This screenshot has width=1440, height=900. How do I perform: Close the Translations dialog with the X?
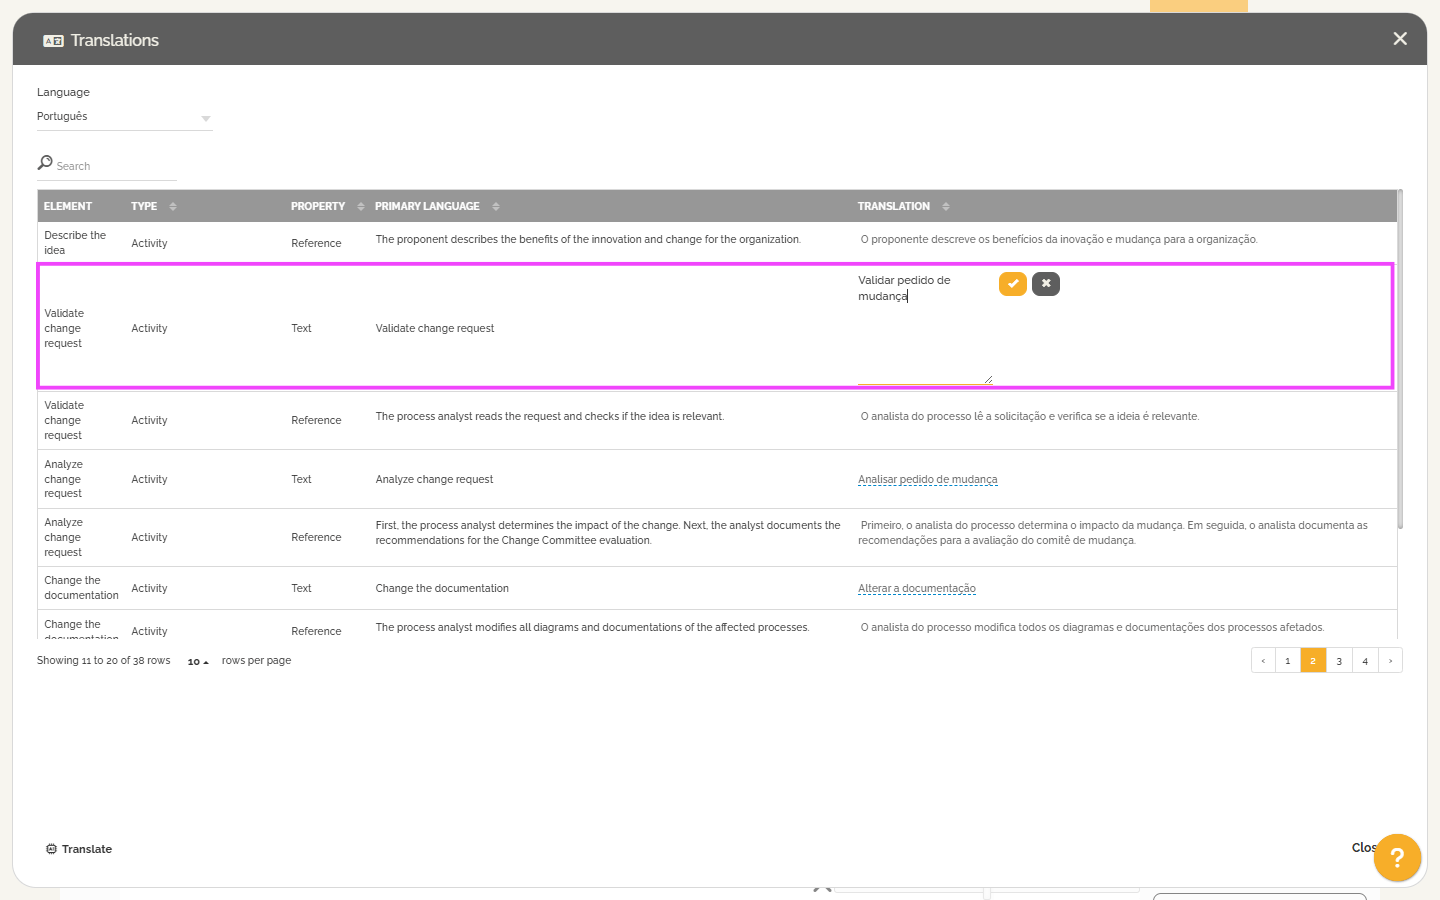1399,39
